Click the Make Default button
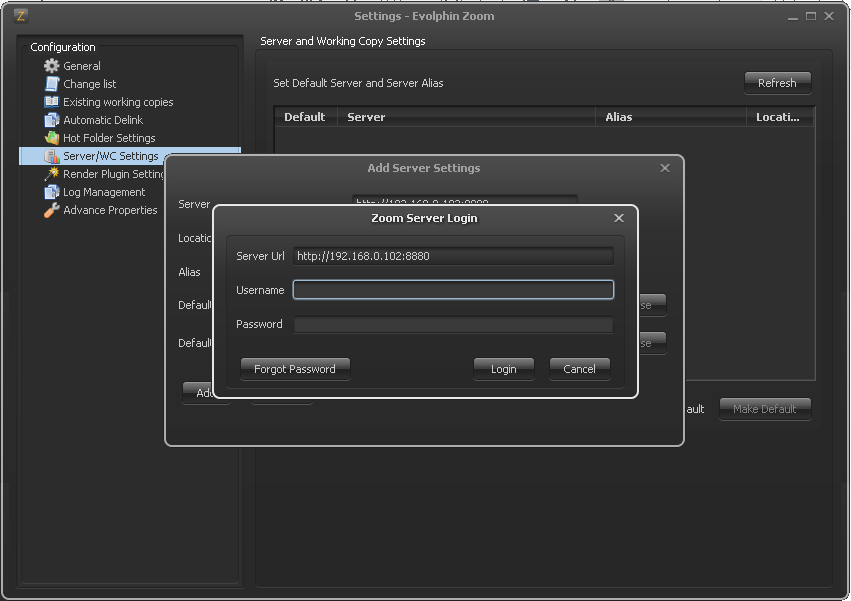851x601 pixels. coord(765,409)
